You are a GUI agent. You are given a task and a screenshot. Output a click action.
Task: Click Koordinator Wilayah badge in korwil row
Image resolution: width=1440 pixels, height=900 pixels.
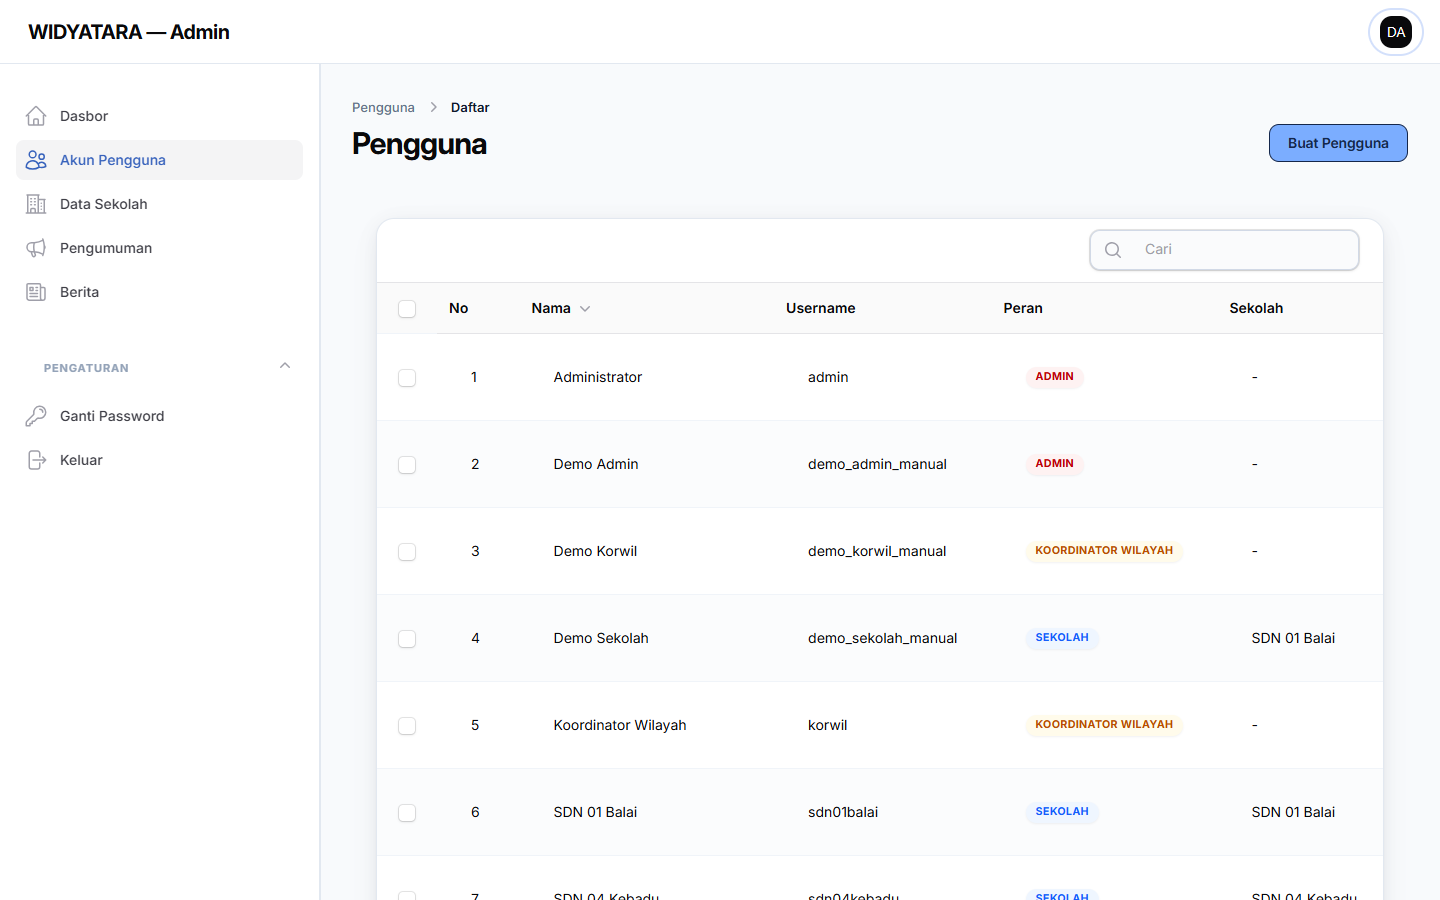tap(1104, 725)
